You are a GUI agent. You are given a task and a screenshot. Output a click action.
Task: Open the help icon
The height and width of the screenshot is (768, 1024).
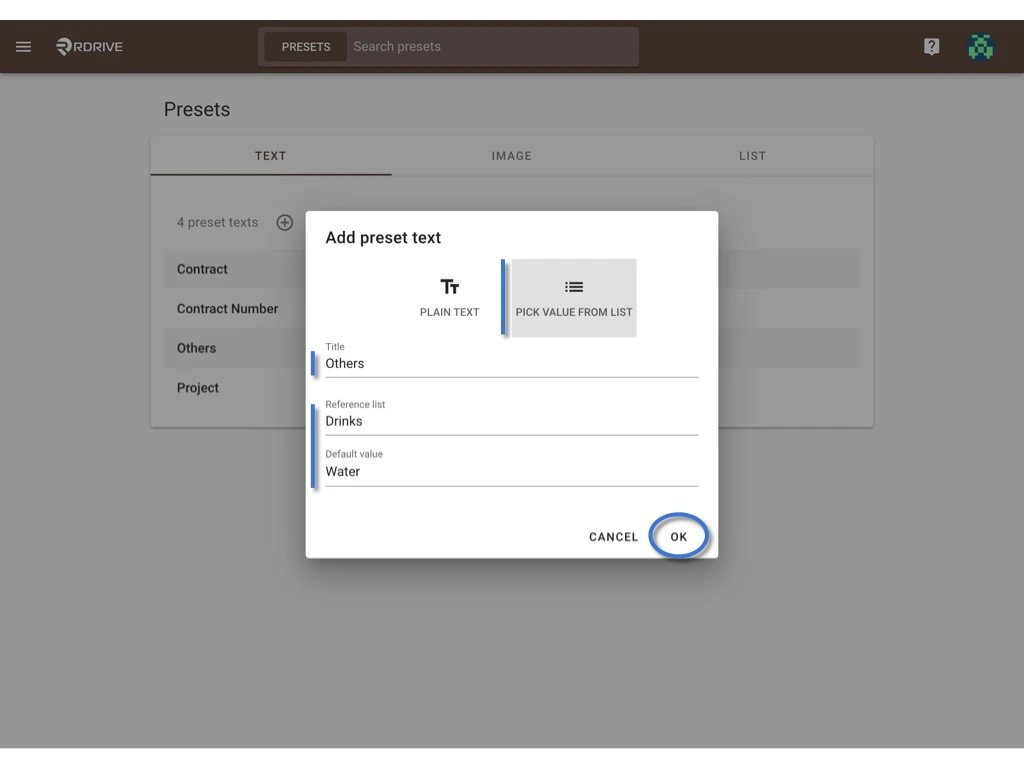(931, 46)
